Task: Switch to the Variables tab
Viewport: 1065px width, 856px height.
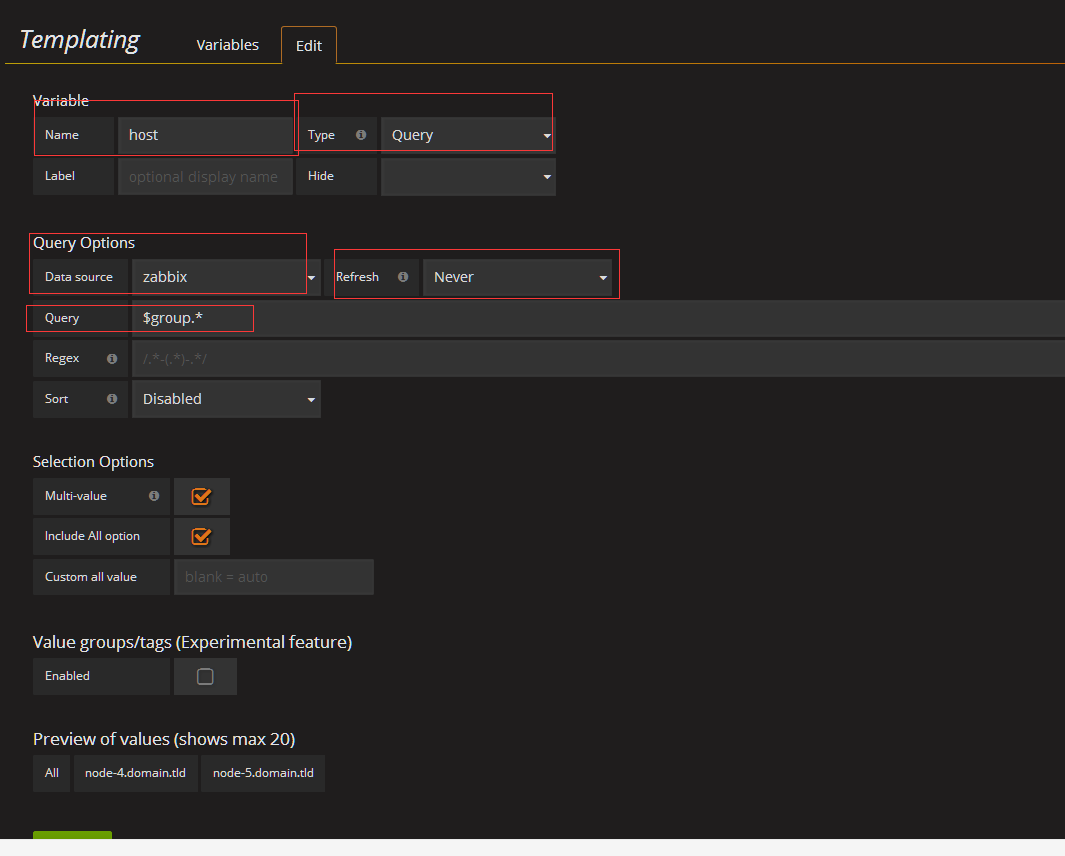Action: (x=227, y=45)
